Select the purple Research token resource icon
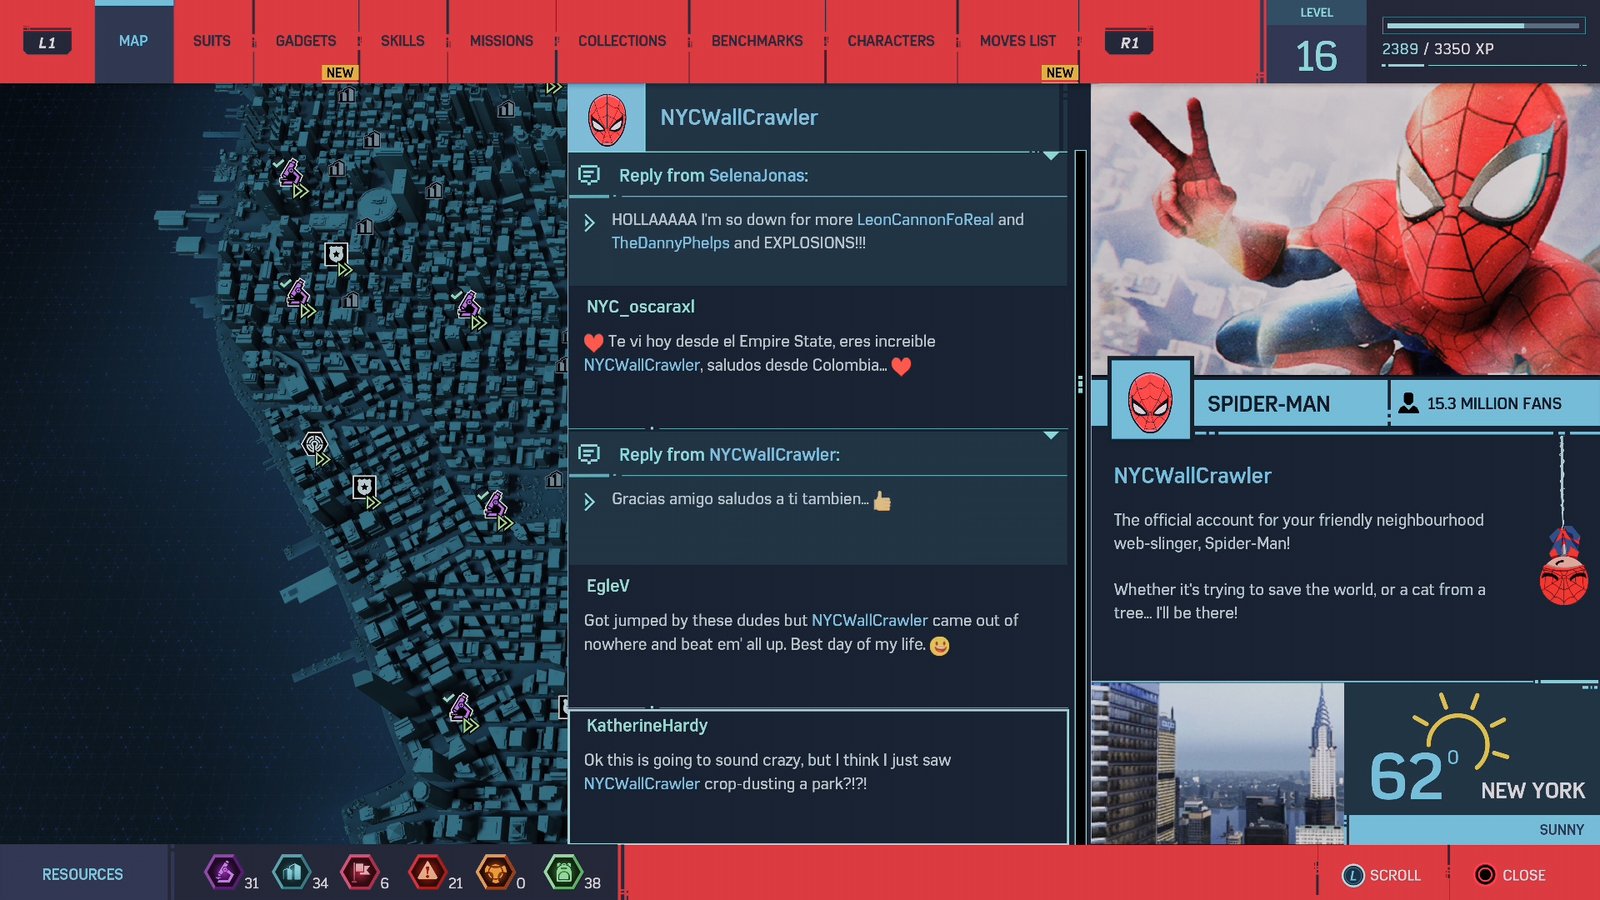The width and height of the screenshot is (1600, 900). pyautogui.click(x=224, y=872)
